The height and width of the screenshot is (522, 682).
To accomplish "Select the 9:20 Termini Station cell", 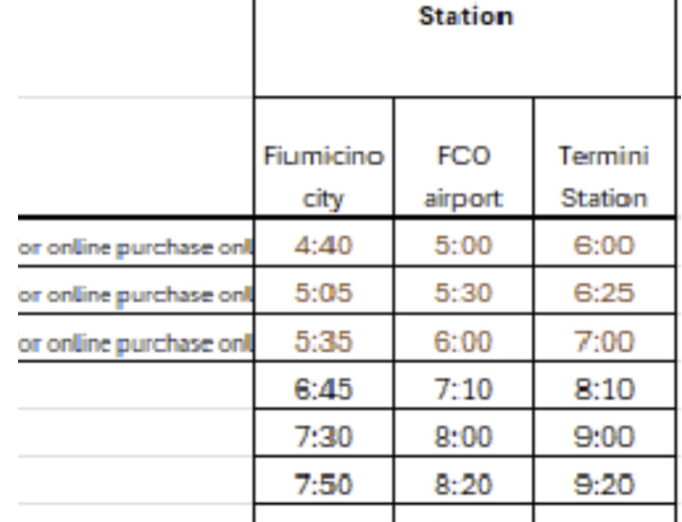I will click(603, 483).
